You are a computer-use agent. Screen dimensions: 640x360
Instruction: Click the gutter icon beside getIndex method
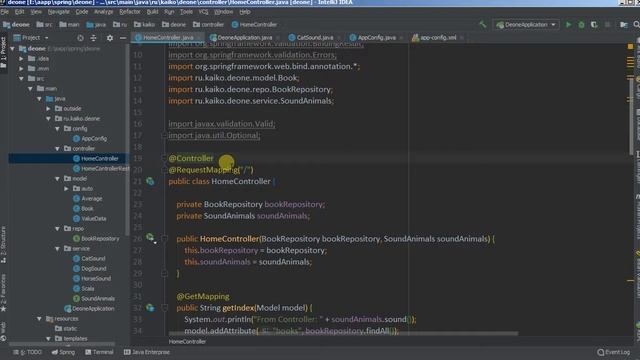click(150, 308)
